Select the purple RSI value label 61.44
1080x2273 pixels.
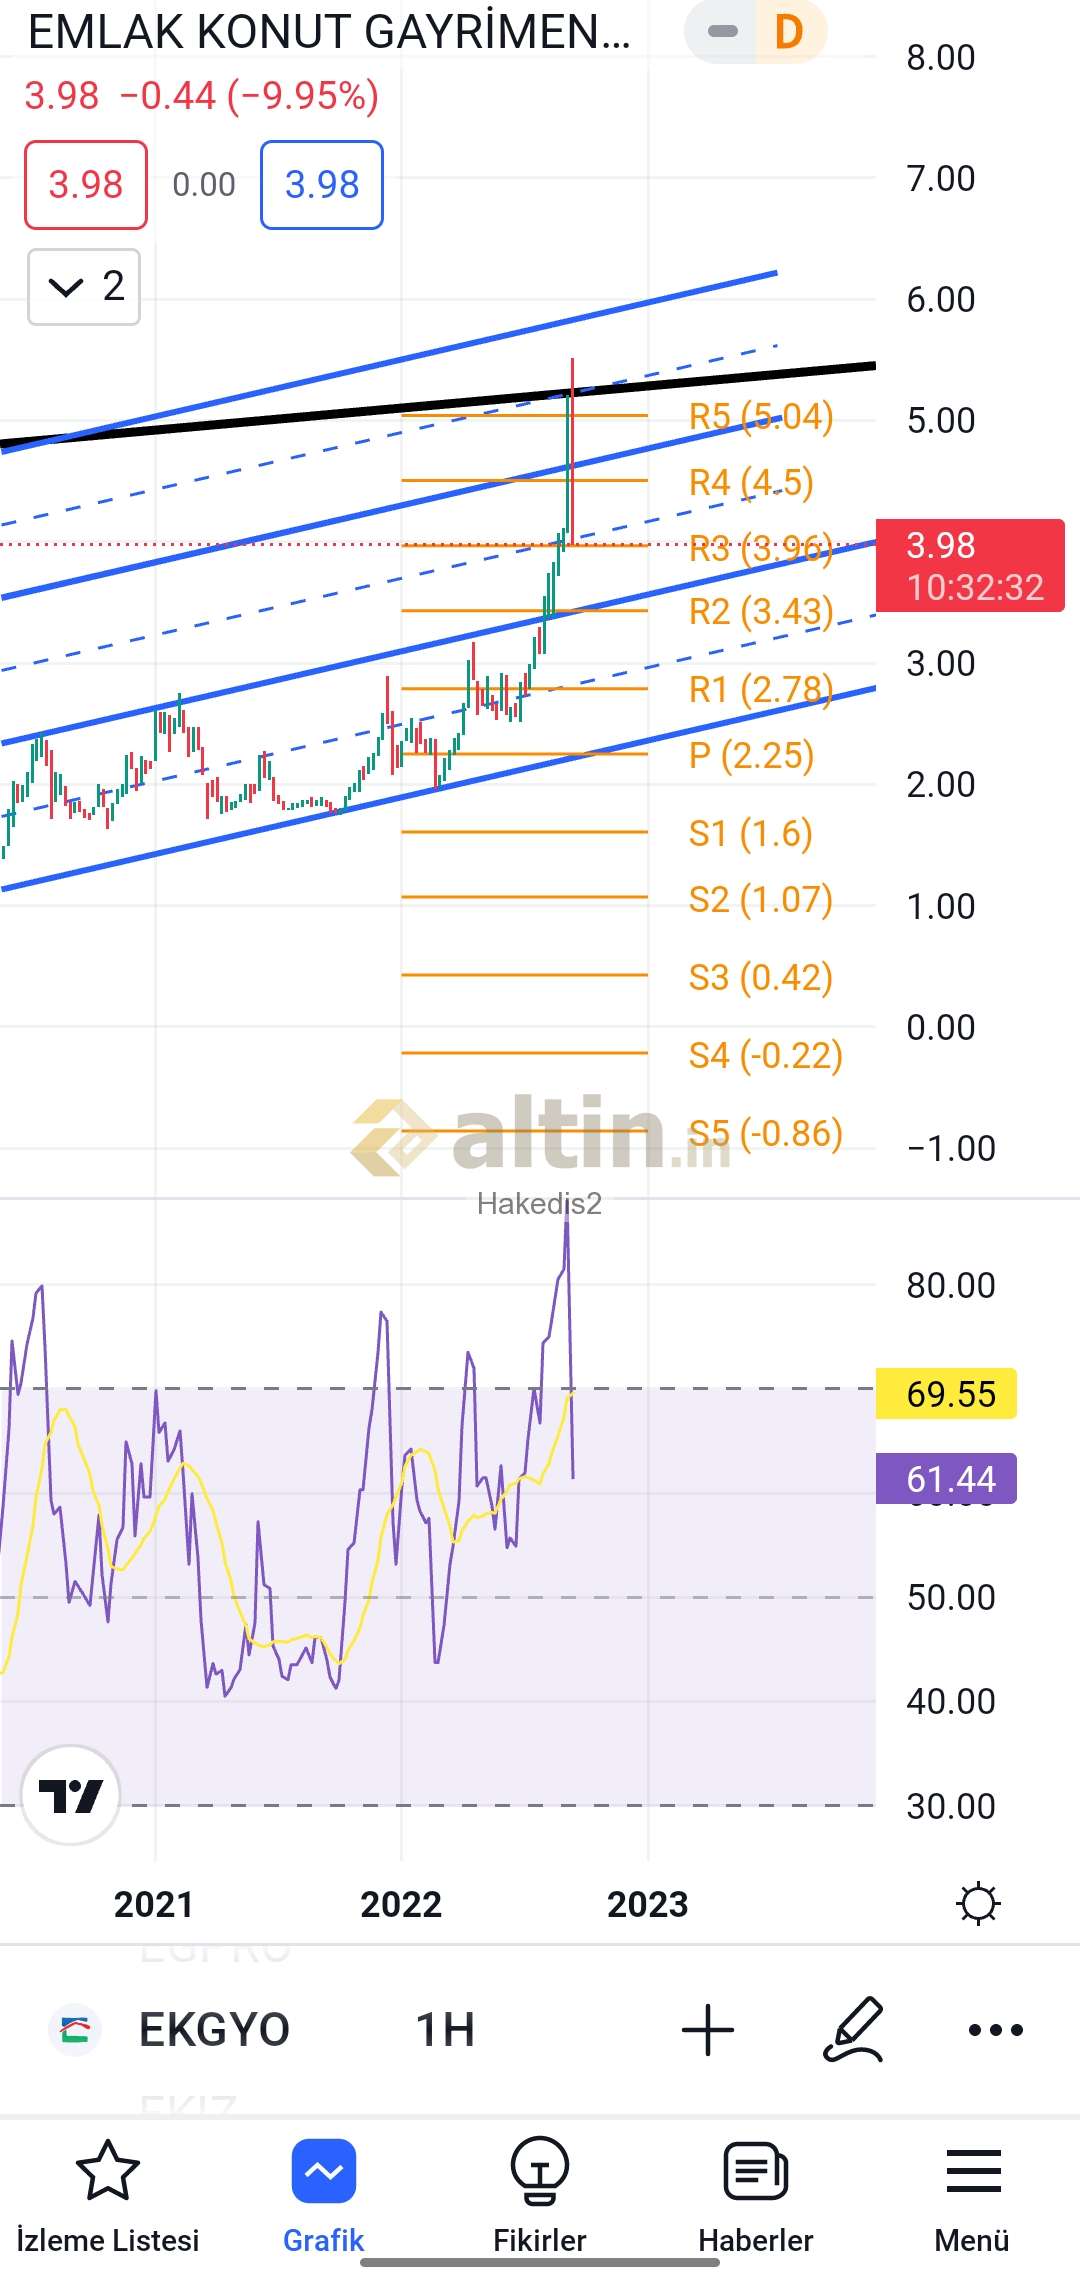click(946, 1478)
